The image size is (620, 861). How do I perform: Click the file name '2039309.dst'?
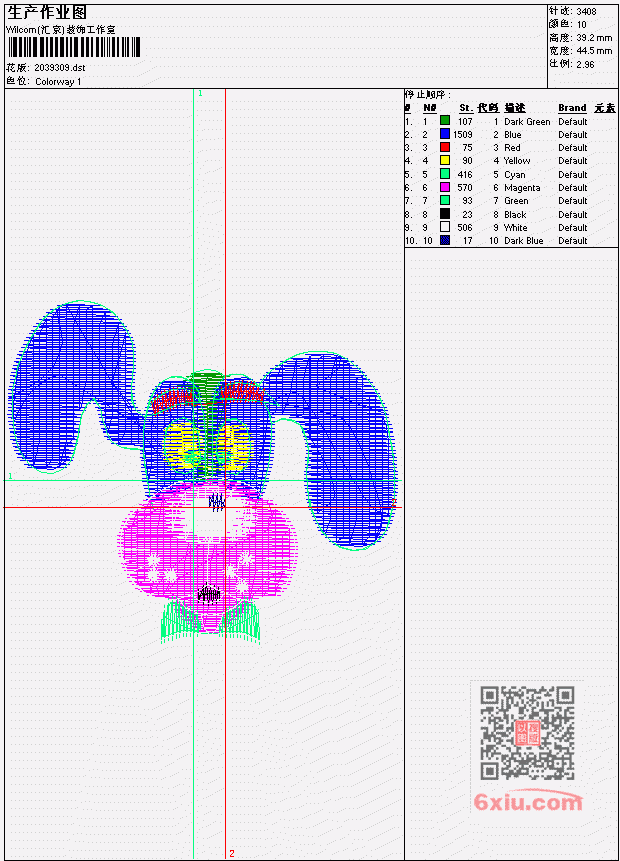59,68
